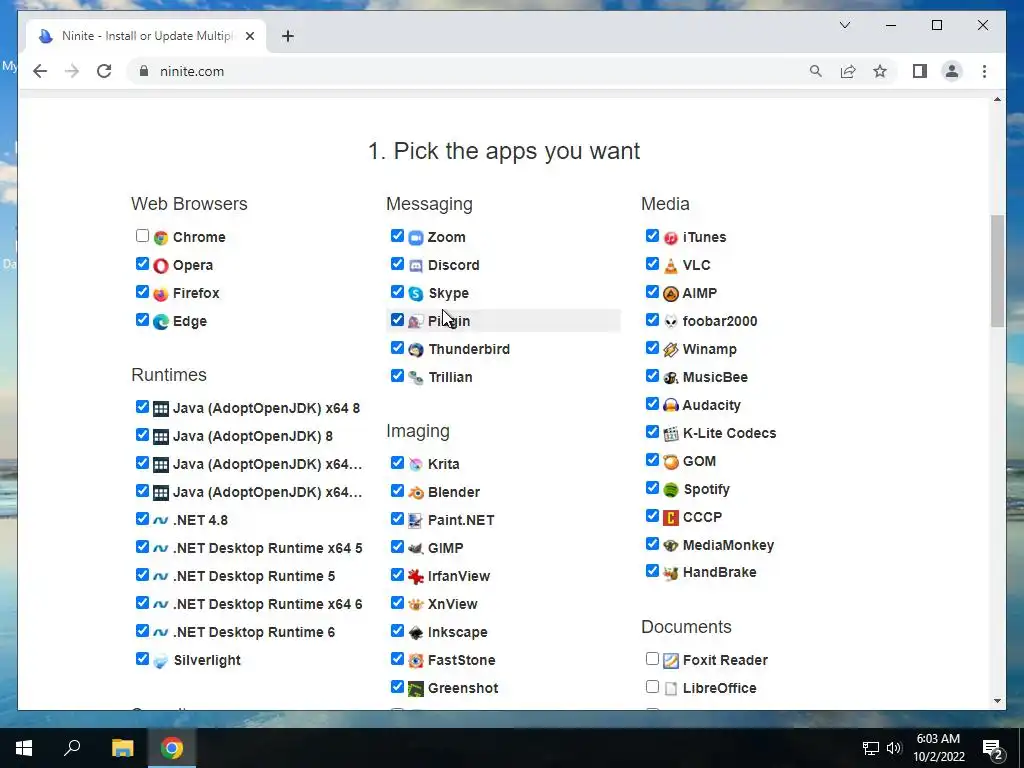Image resolution: width=1024 pixels, height=768 pixels.
Task: Click the Winamp app icon
Action: click(x=671, y=350)
